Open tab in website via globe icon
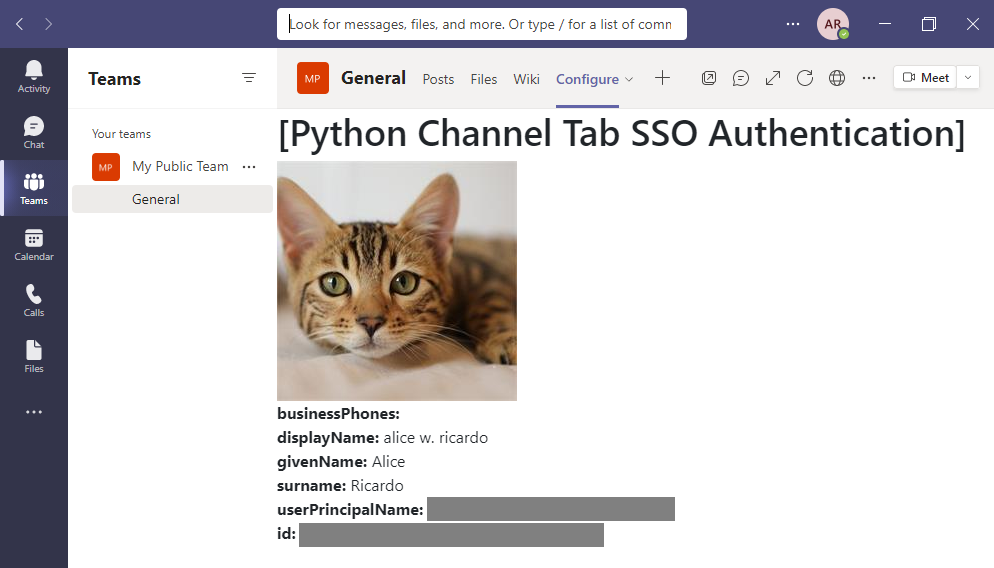The width and height of the screenshot is (994, 568). [x=837, y=78]
